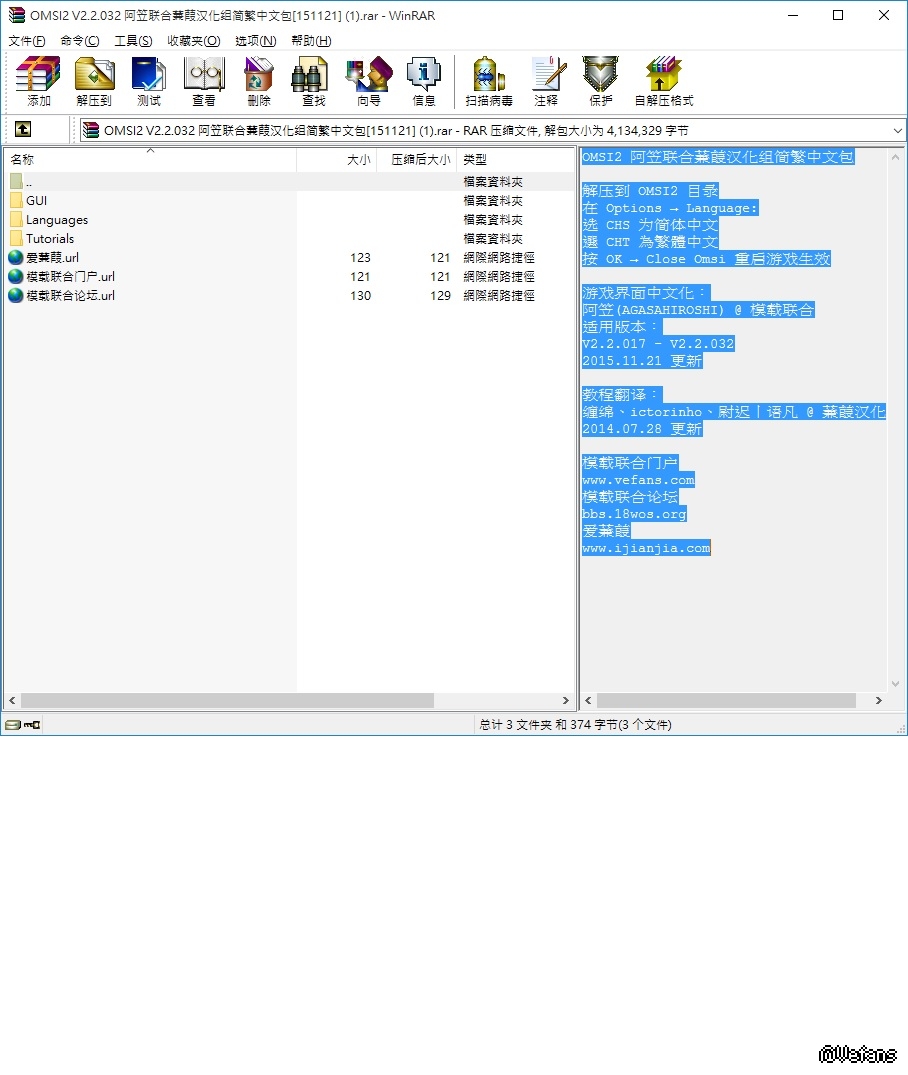Sort by Packed Size (压缩后大小) header
The width and height of the screenshot is (908, 1075).
416,159
